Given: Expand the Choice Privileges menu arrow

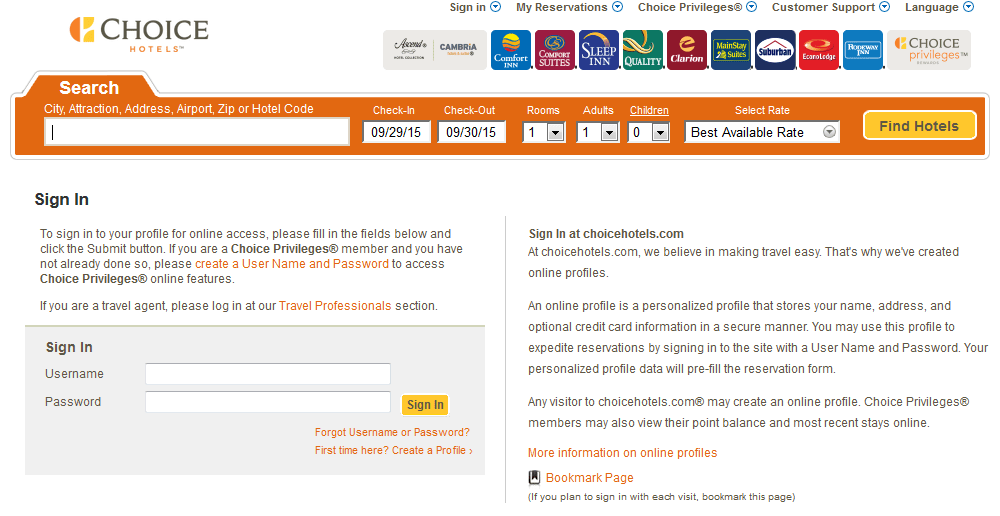Looking at the screenshot, I should point(751,7).
